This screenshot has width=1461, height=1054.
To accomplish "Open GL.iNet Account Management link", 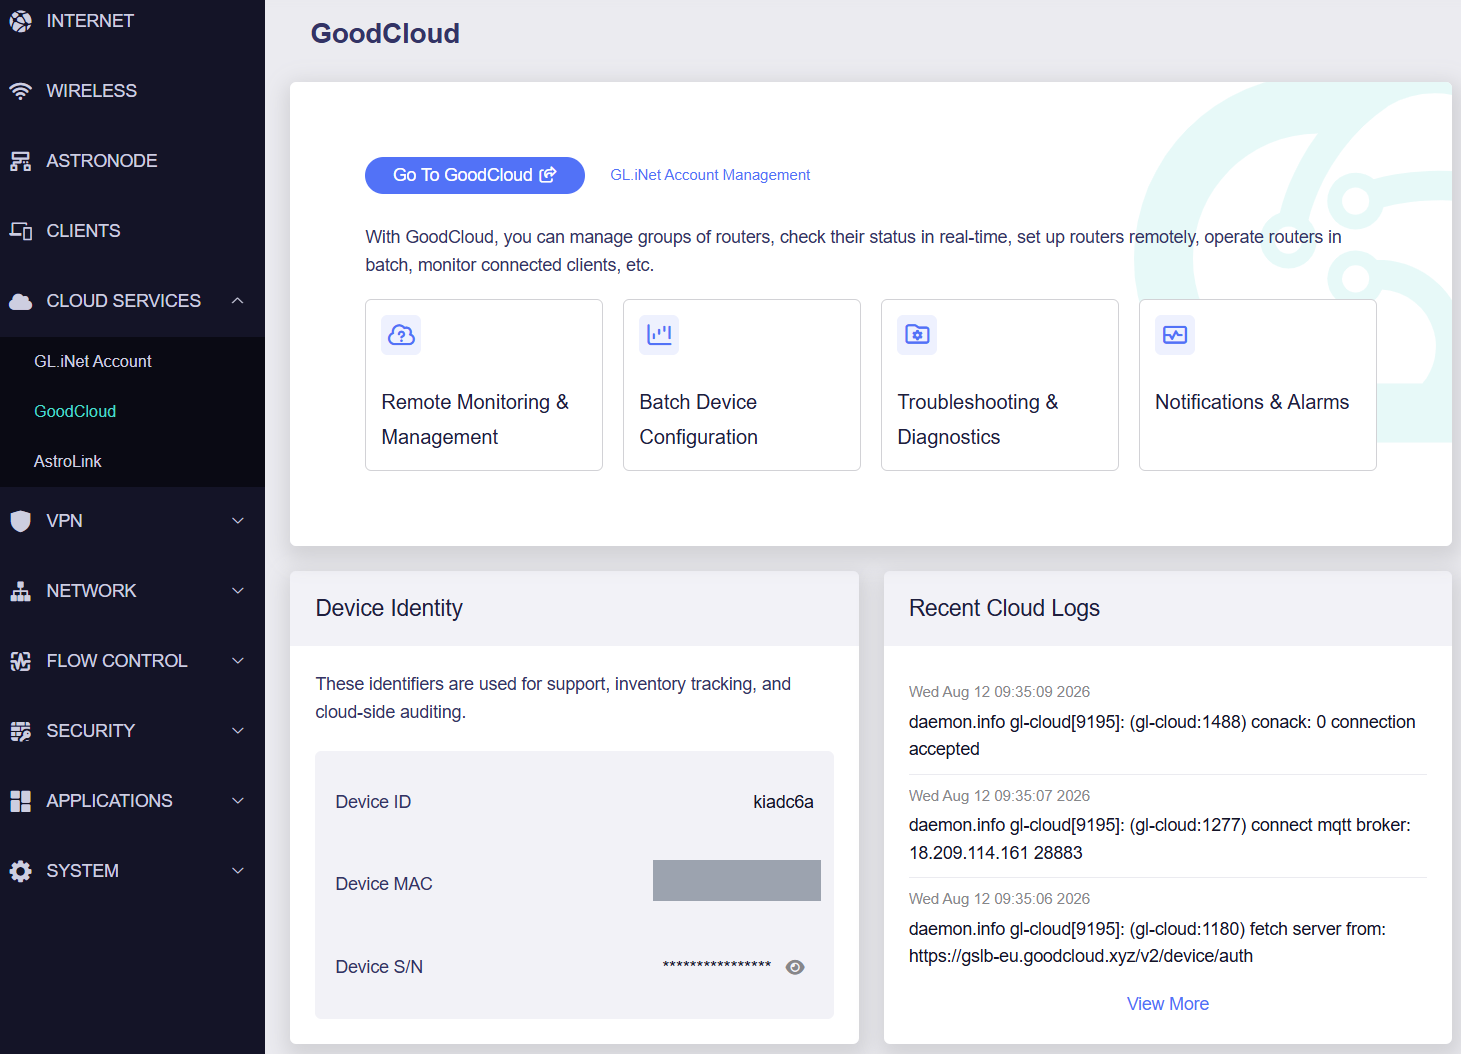I will [x=710, y=175].
